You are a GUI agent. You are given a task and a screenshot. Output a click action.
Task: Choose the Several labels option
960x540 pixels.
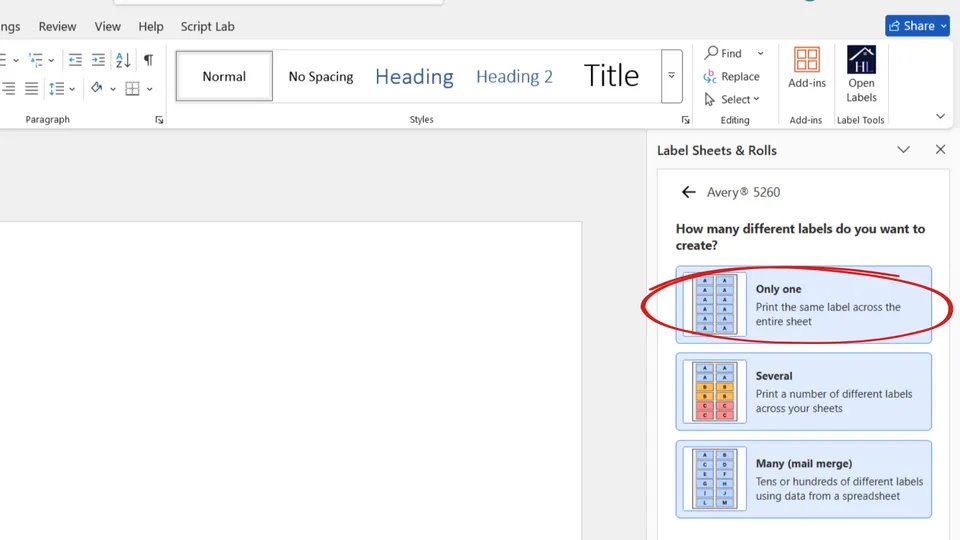pyautogui.click(x=803, y=391)
